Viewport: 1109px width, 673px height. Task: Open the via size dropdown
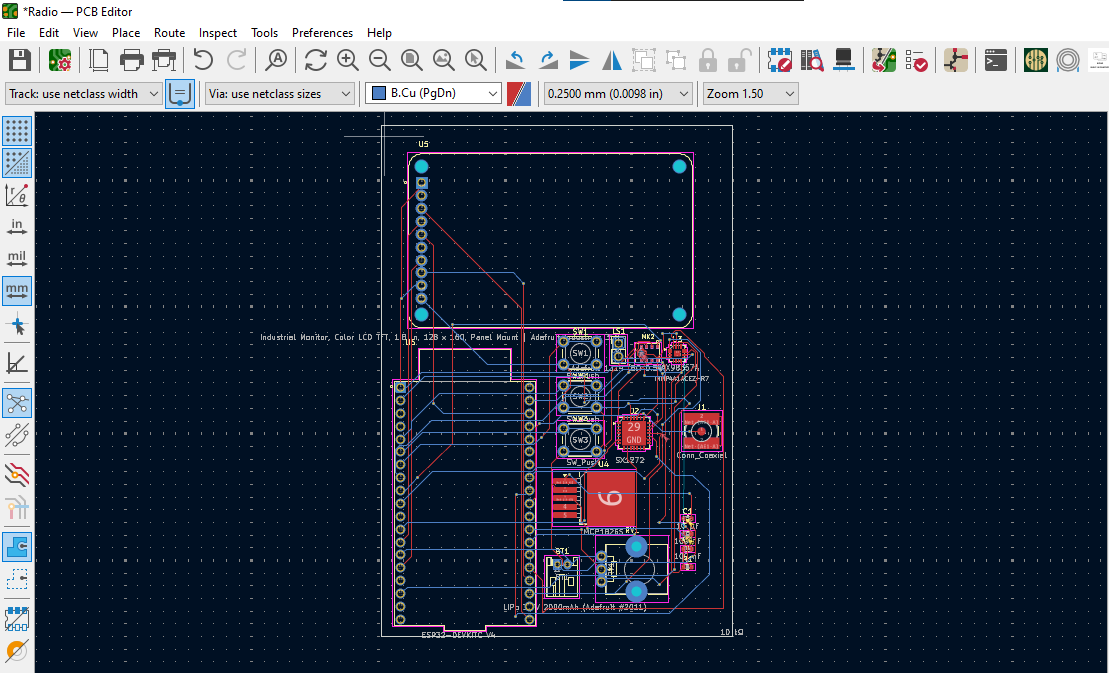(280, 93)
